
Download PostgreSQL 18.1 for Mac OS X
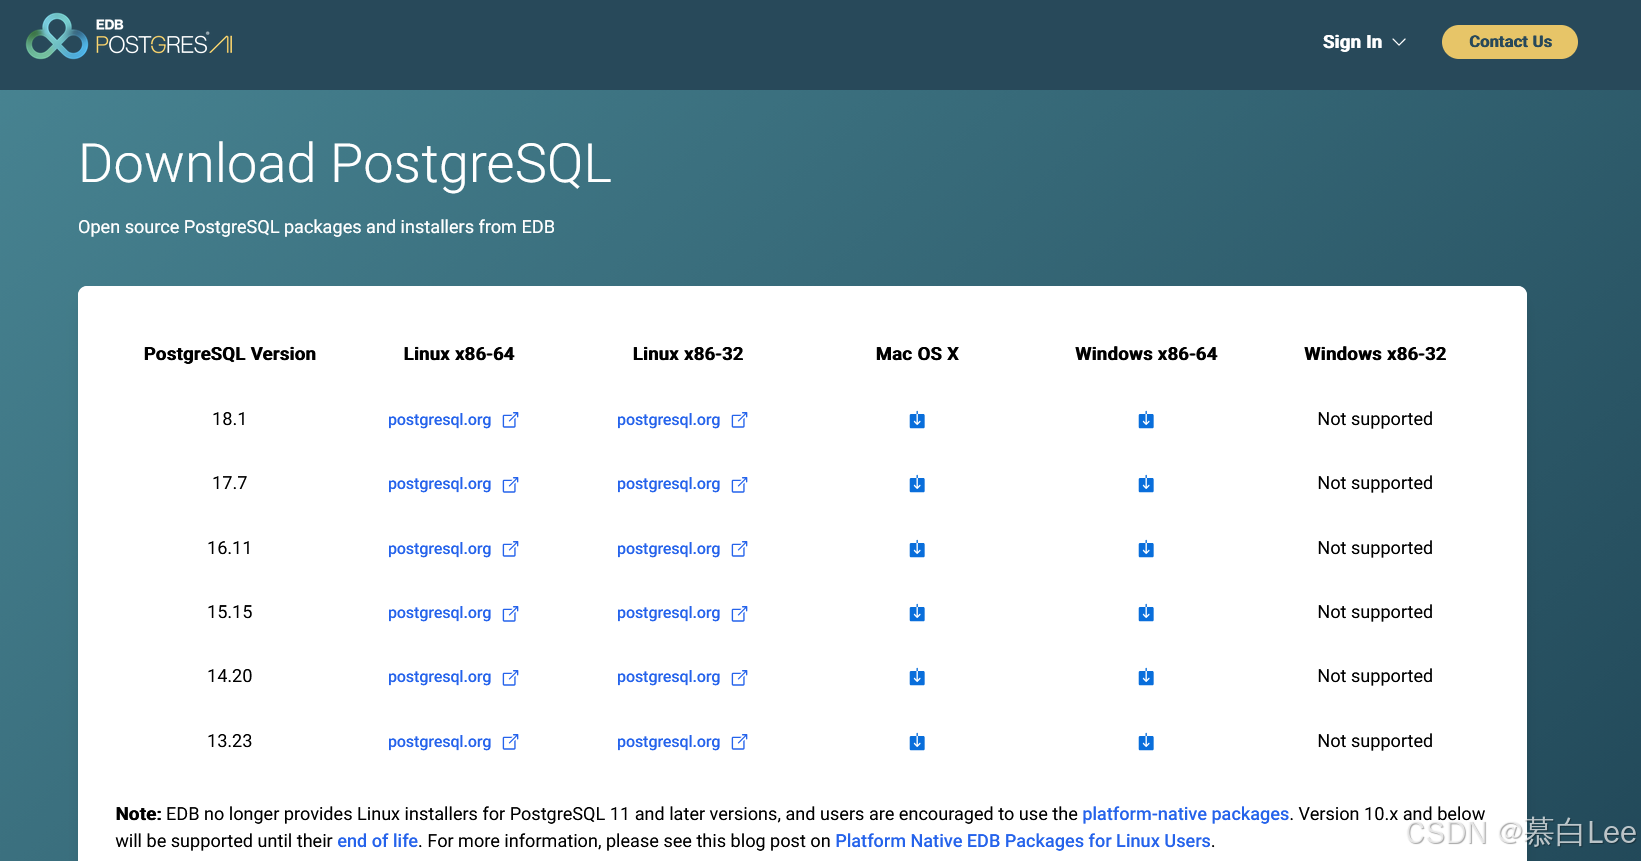917,420
